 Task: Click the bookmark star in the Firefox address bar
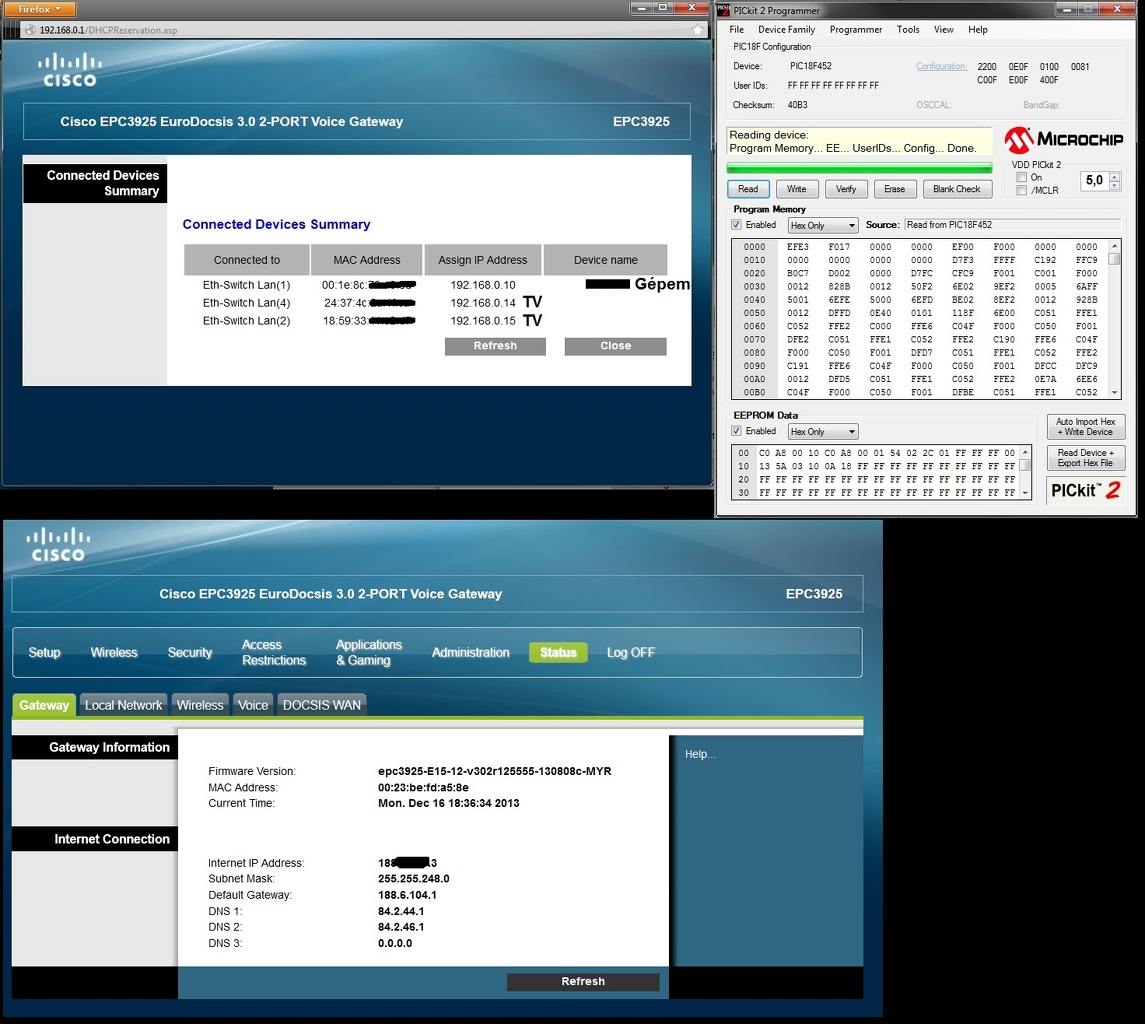tap(697, 30)
